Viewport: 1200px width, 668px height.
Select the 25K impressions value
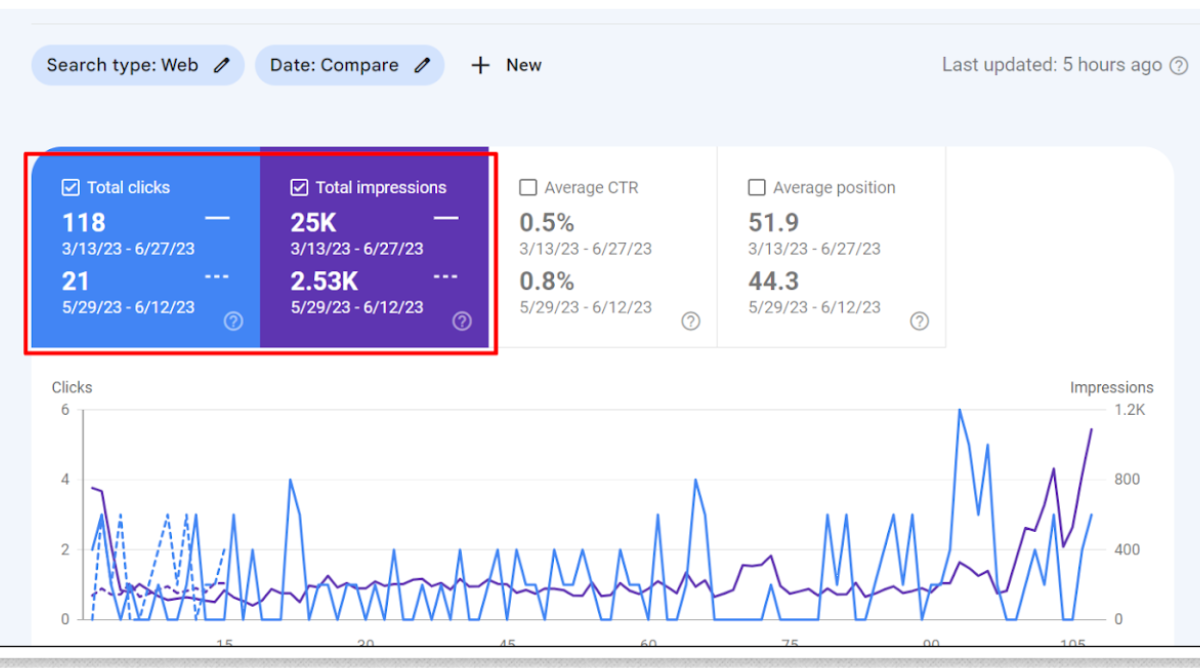coord(315,222)
